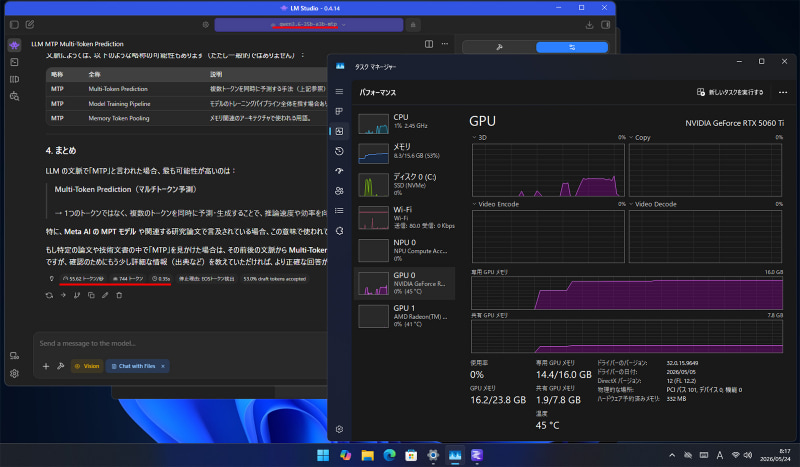Open model load settings gear beside model selector

(x=206, y=24)
